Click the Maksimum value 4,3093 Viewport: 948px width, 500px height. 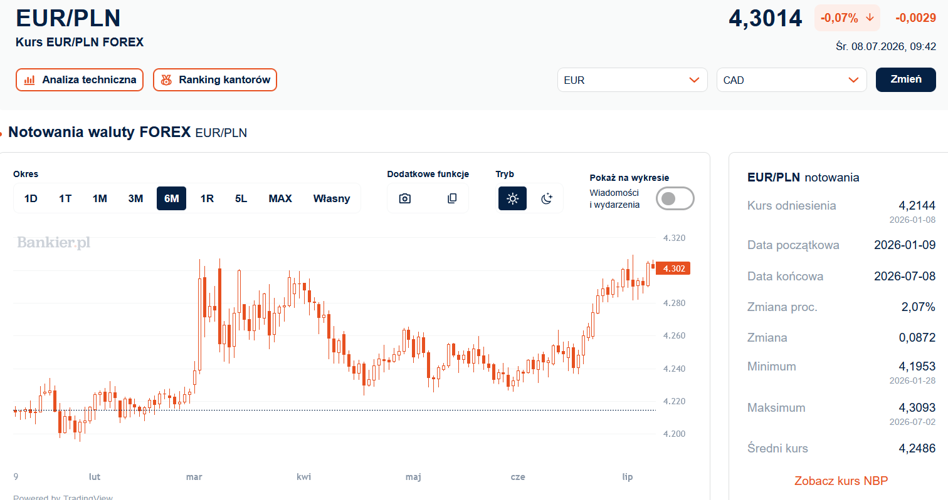pos(917,407)
